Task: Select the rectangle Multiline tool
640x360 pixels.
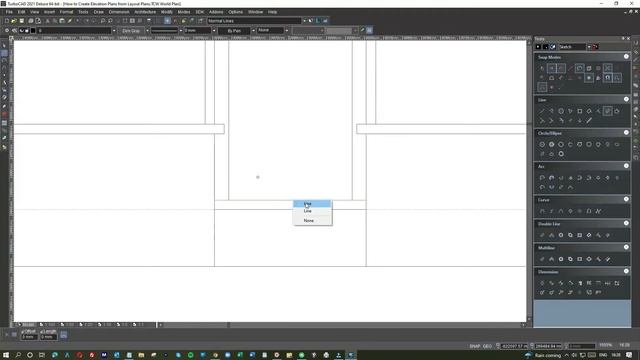Action: tap(580, 260)
